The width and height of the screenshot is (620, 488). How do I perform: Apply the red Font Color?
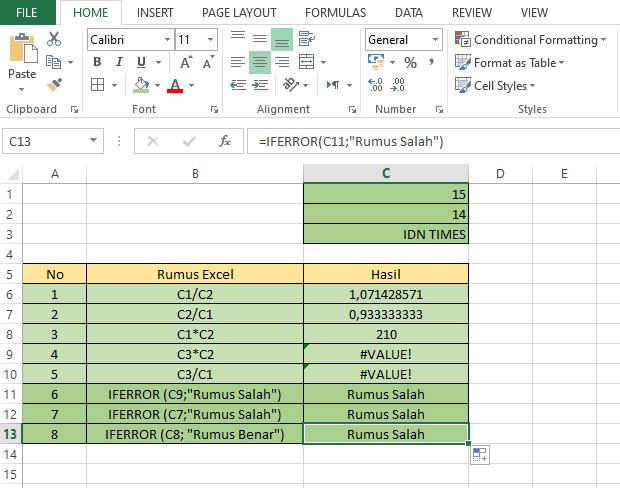pos(175,85)
